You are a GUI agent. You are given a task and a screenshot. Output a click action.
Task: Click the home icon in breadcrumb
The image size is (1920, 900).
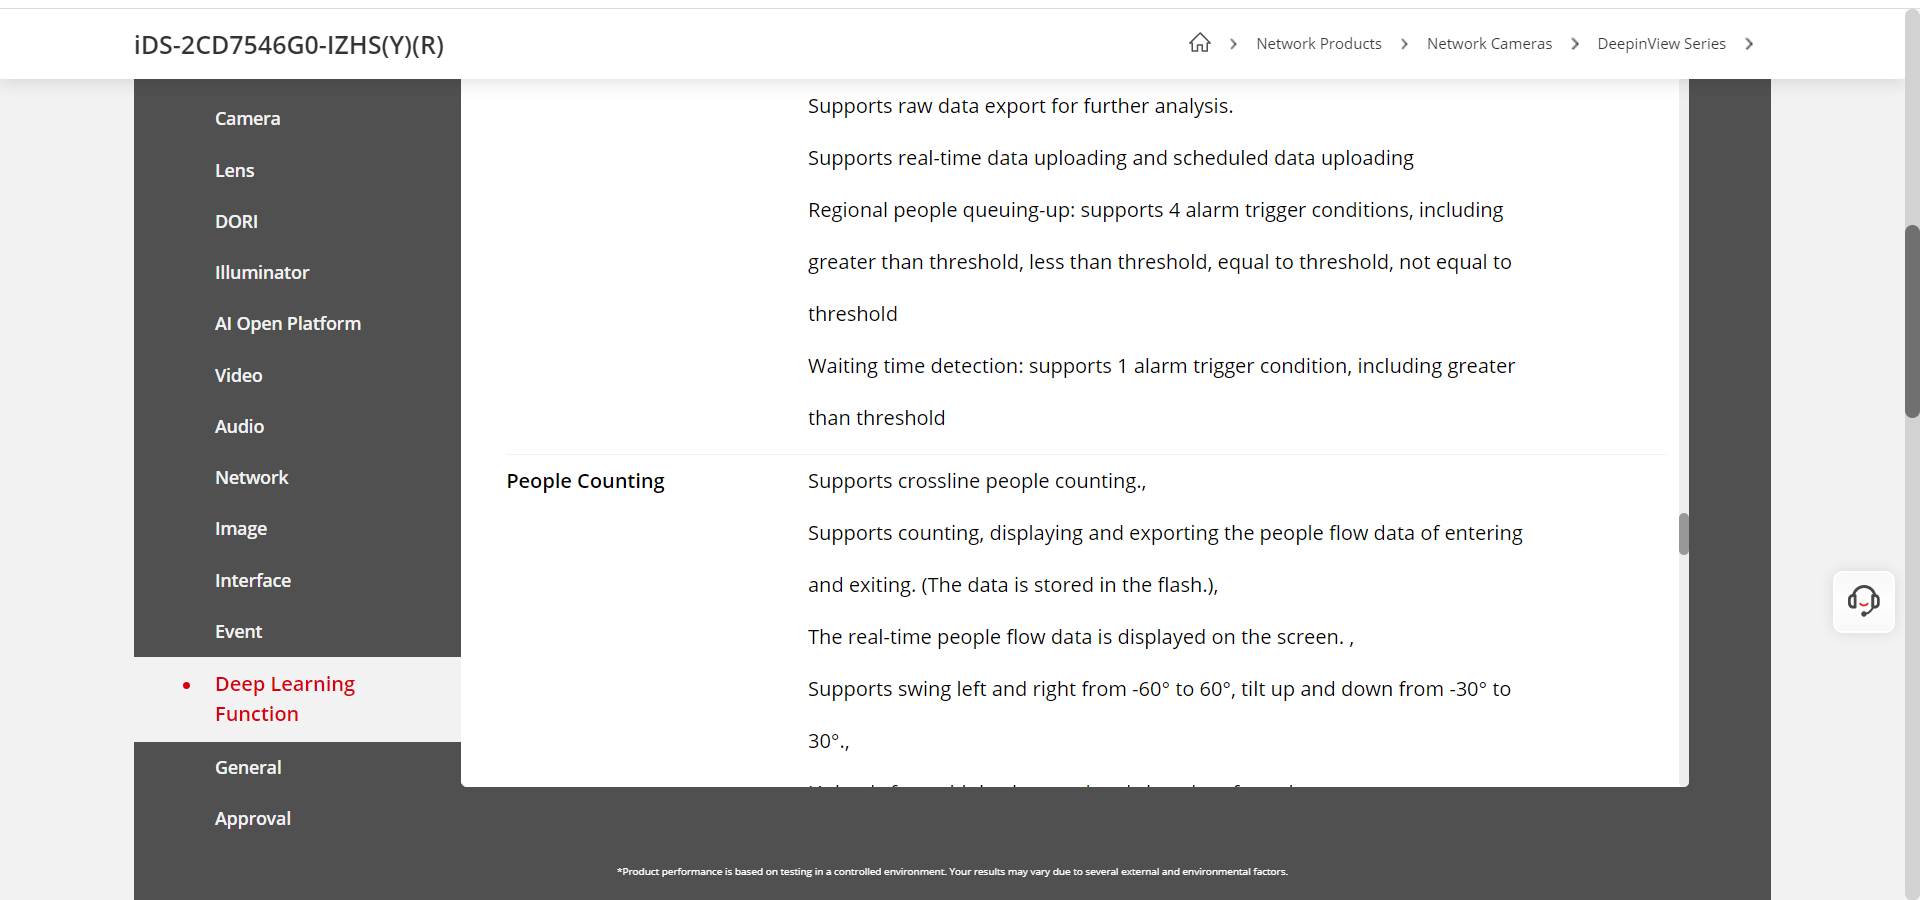(x=1200, y=43)
